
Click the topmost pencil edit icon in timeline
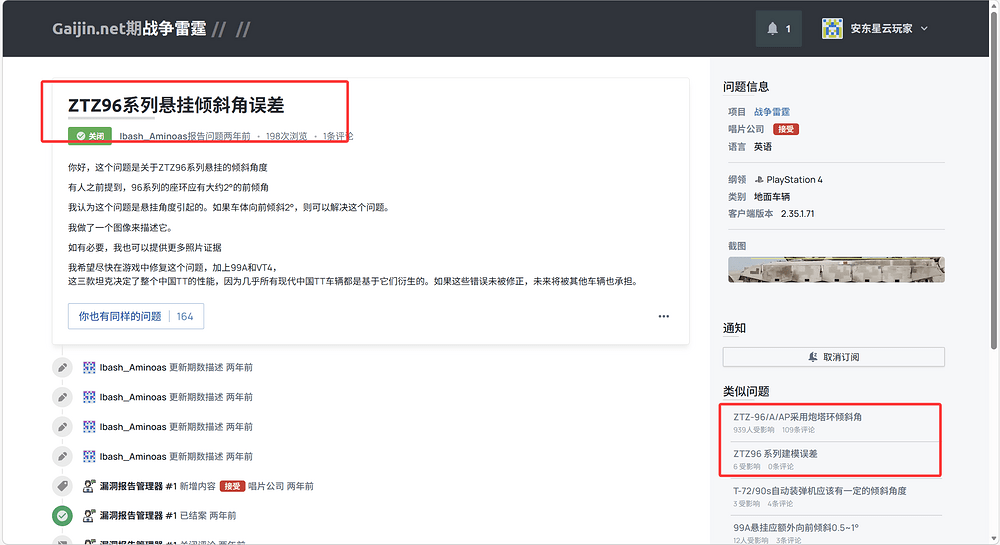tap(63, 367)
